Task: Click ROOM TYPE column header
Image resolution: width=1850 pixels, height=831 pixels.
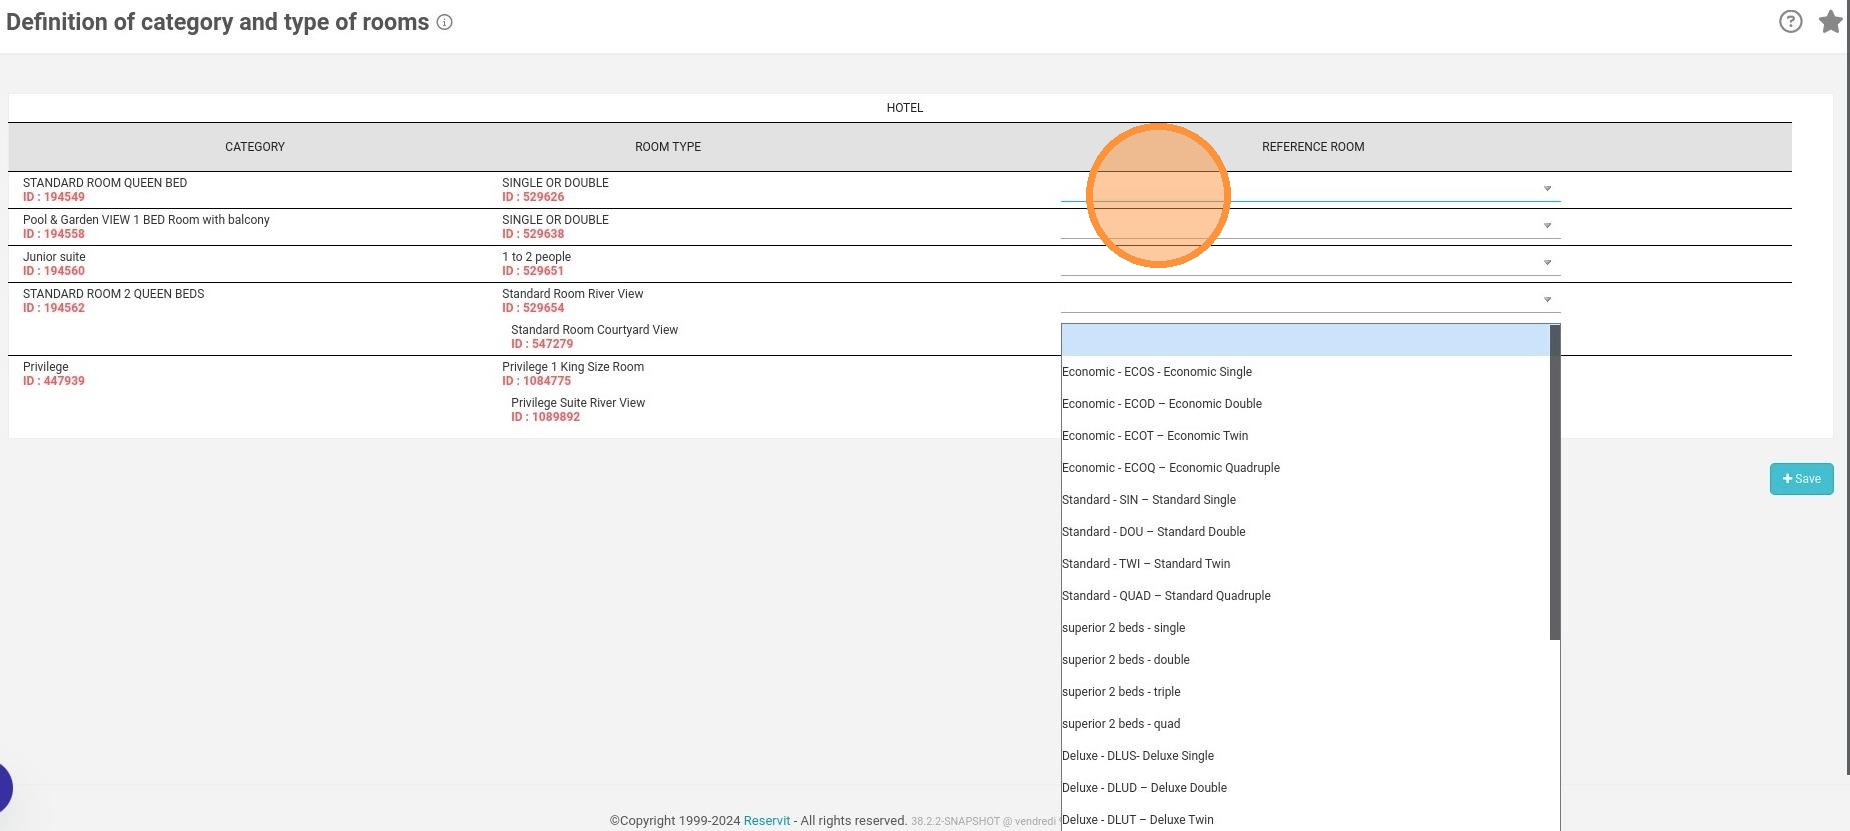Action: tap(668, 147)
